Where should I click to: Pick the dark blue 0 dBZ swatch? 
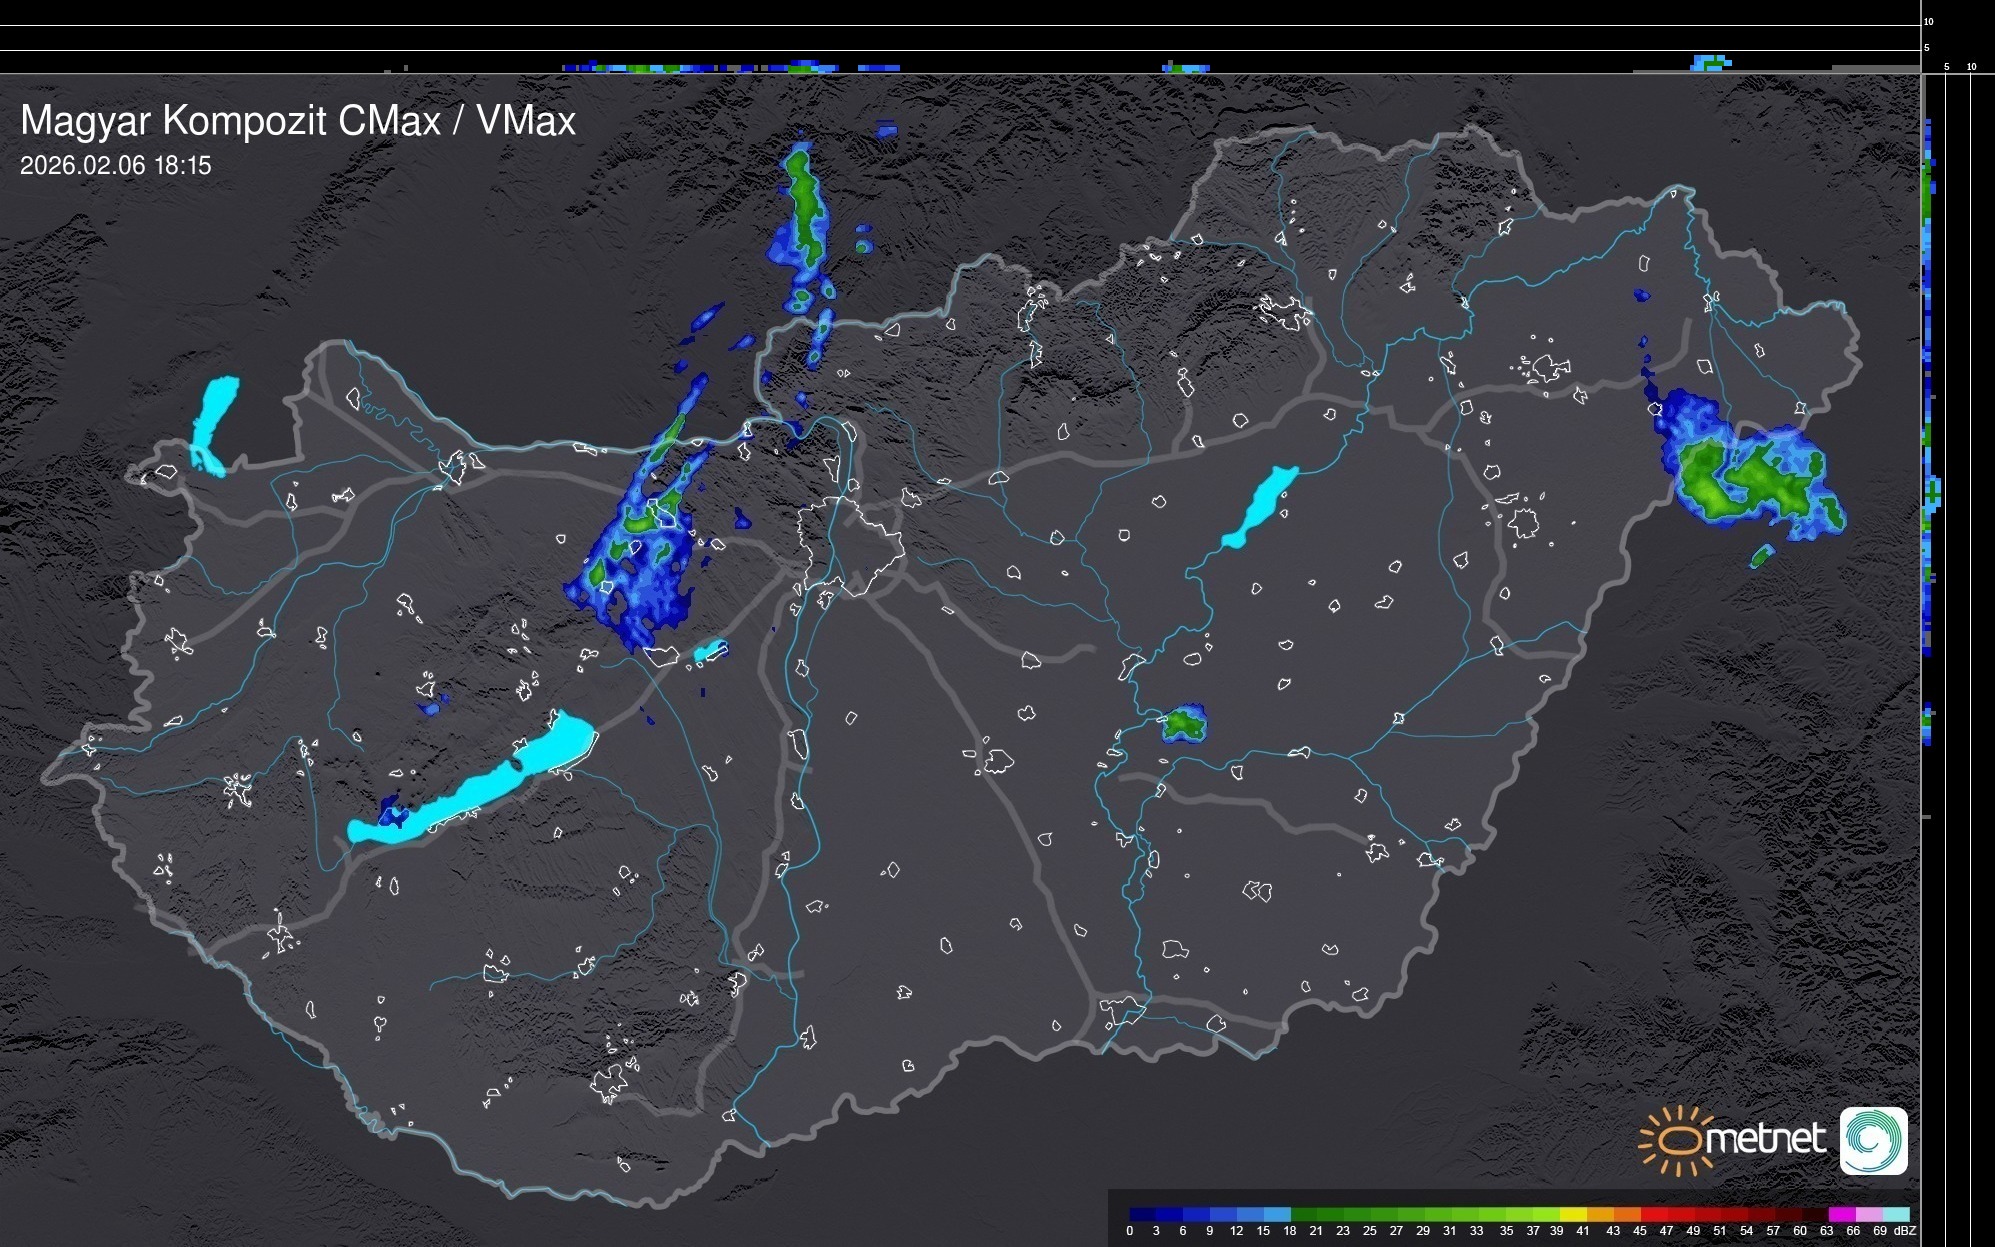[1141, 1214]
